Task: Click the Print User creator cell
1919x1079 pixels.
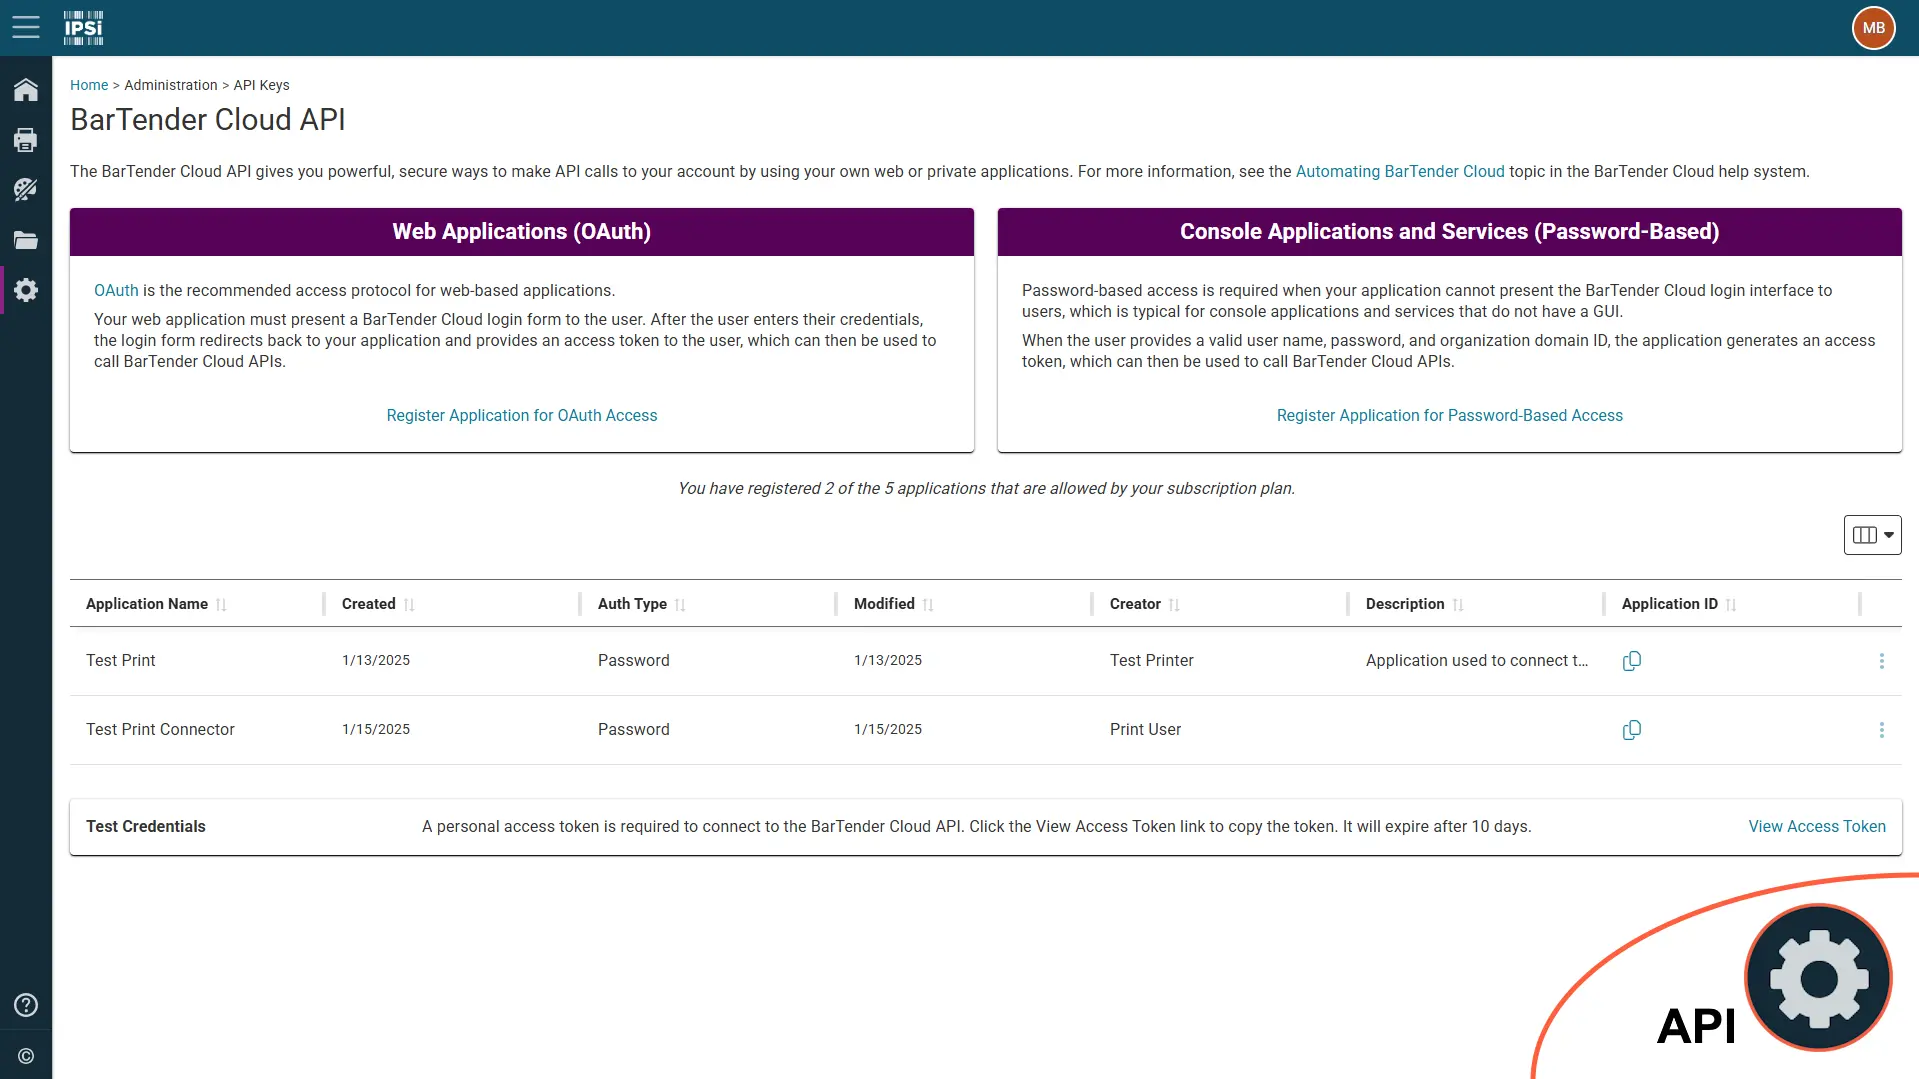Action: click(1146, 729)
